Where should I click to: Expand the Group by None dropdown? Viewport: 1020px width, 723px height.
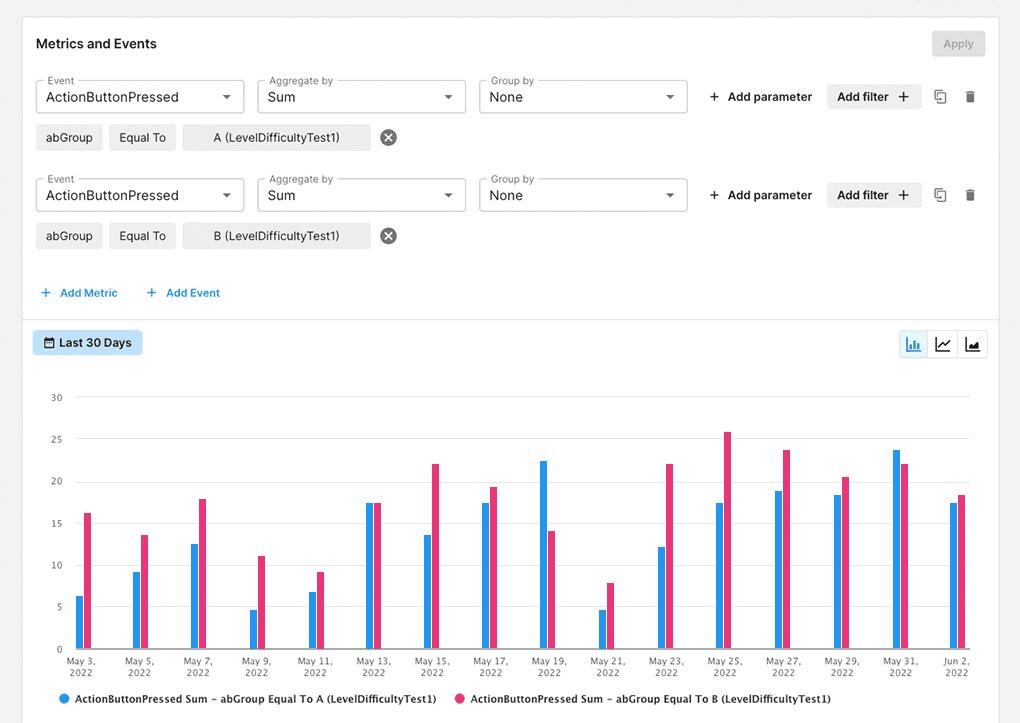pyautogui.click(x=583, y=96)
